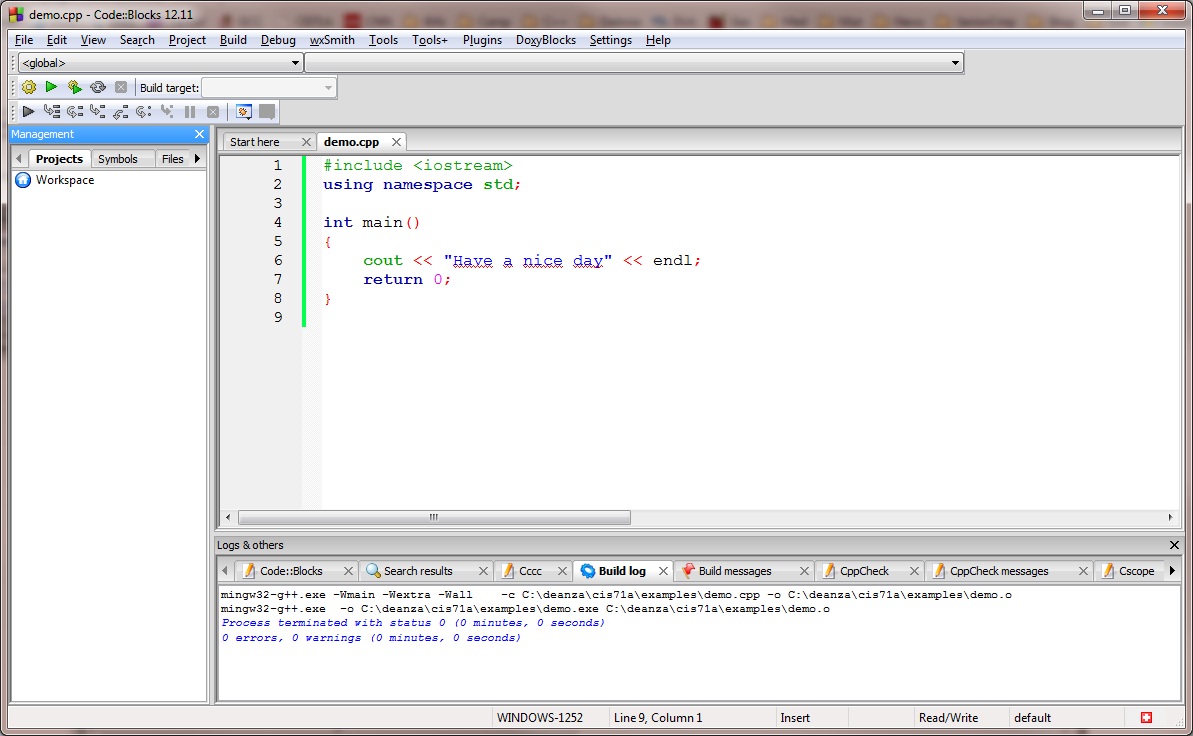Click the "Line 9, Column 1" status text
The width and height of the screenshot is (1193, 736).
pos(657,718)
